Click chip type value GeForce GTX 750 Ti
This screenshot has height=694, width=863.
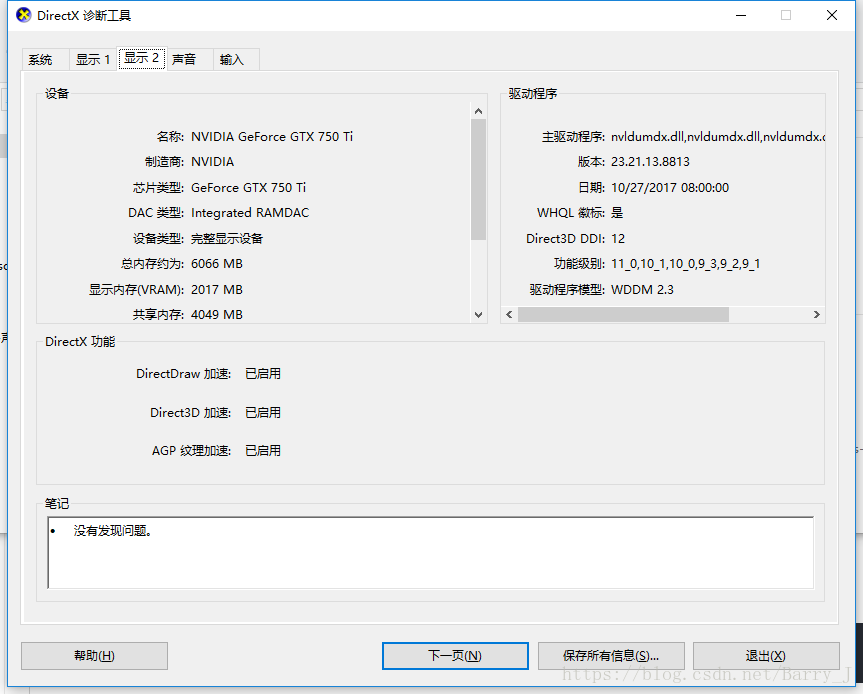248,188
